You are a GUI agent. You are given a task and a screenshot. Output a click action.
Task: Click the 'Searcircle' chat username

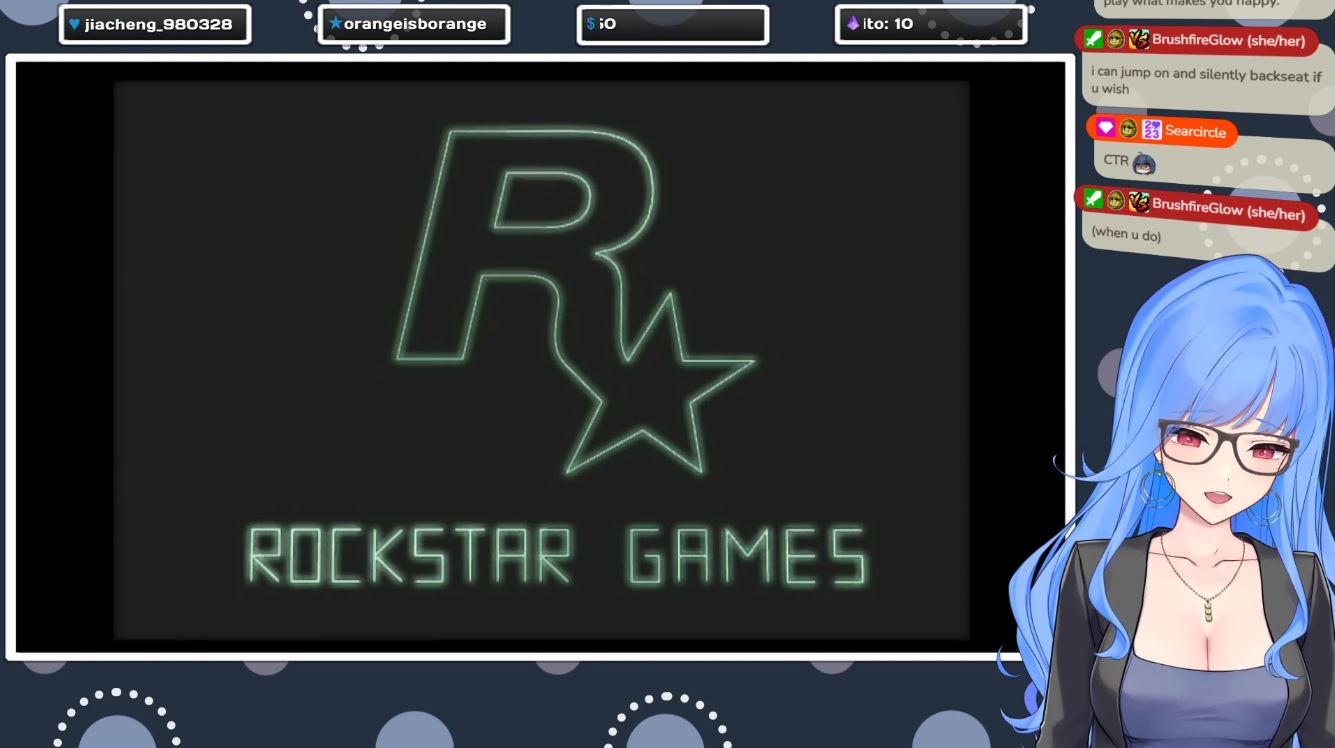tap(1195, 131)
